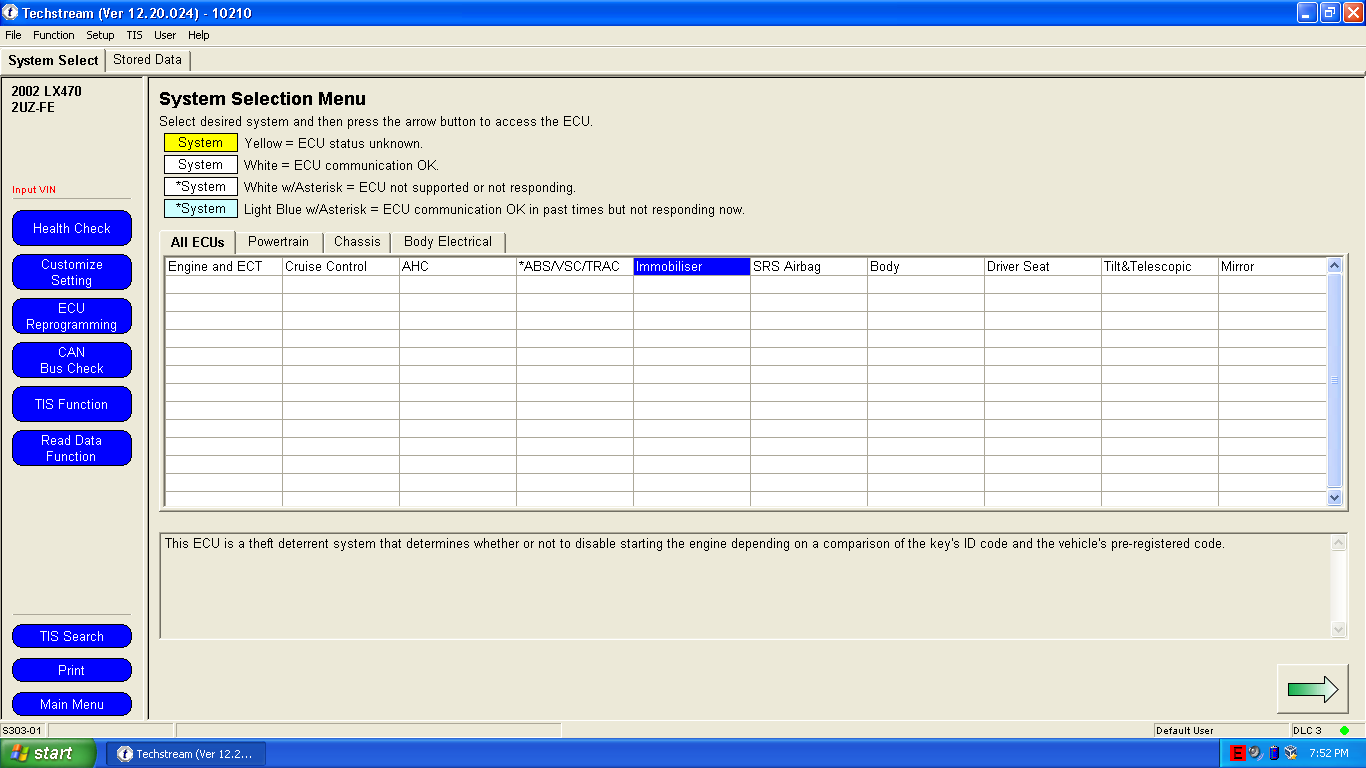The width and height of the screenshot is (1366, 768).
Task: Open Read Data Function
Action: [x=72, y=448]
